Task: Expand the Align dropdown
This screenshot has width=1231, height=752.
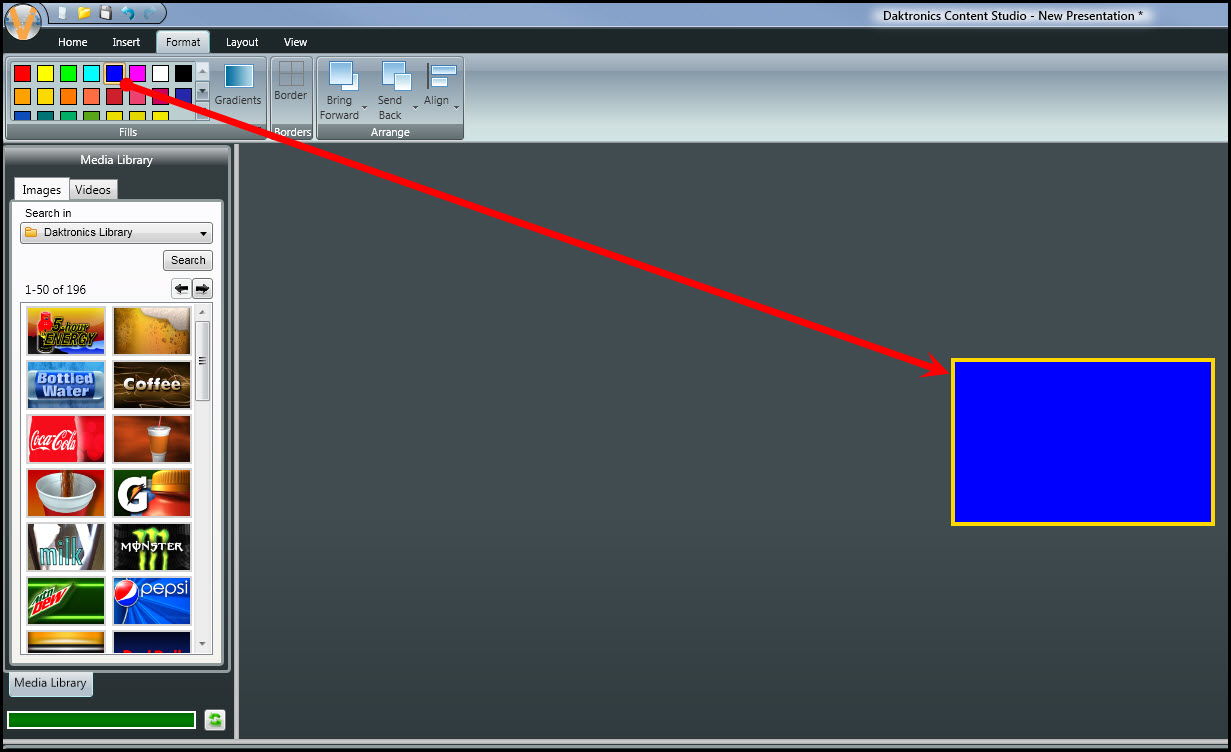Action: pos(456,106)
